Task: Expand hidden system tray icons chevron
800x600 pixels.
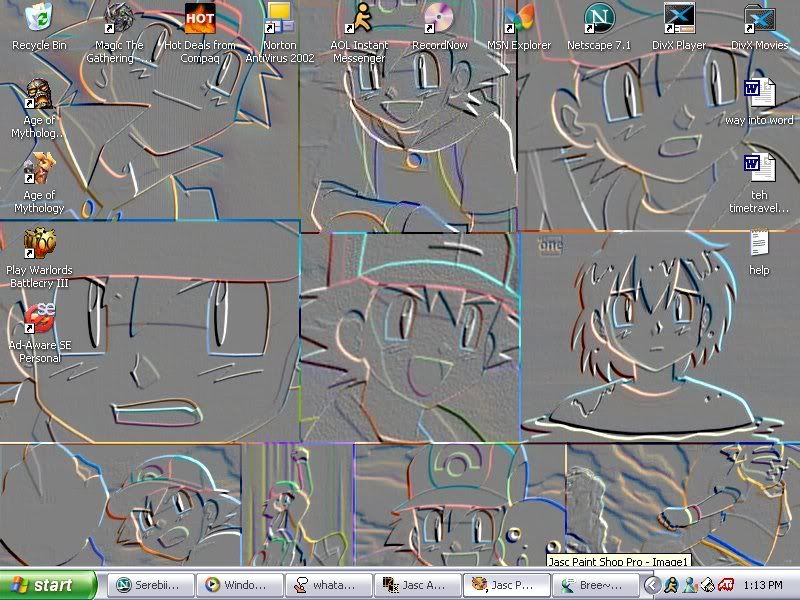Action: (x=652, y=585)
